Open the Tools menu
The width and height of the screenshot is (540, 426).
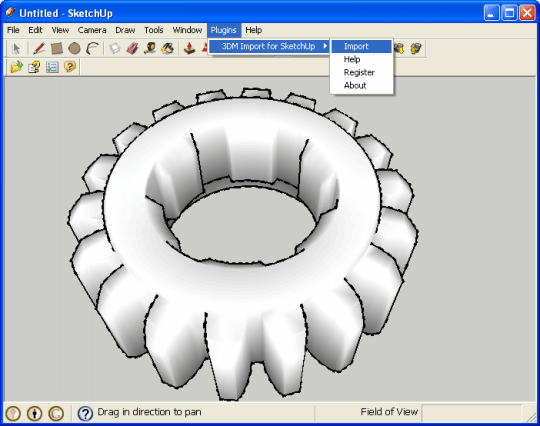[x=154, y=30]
